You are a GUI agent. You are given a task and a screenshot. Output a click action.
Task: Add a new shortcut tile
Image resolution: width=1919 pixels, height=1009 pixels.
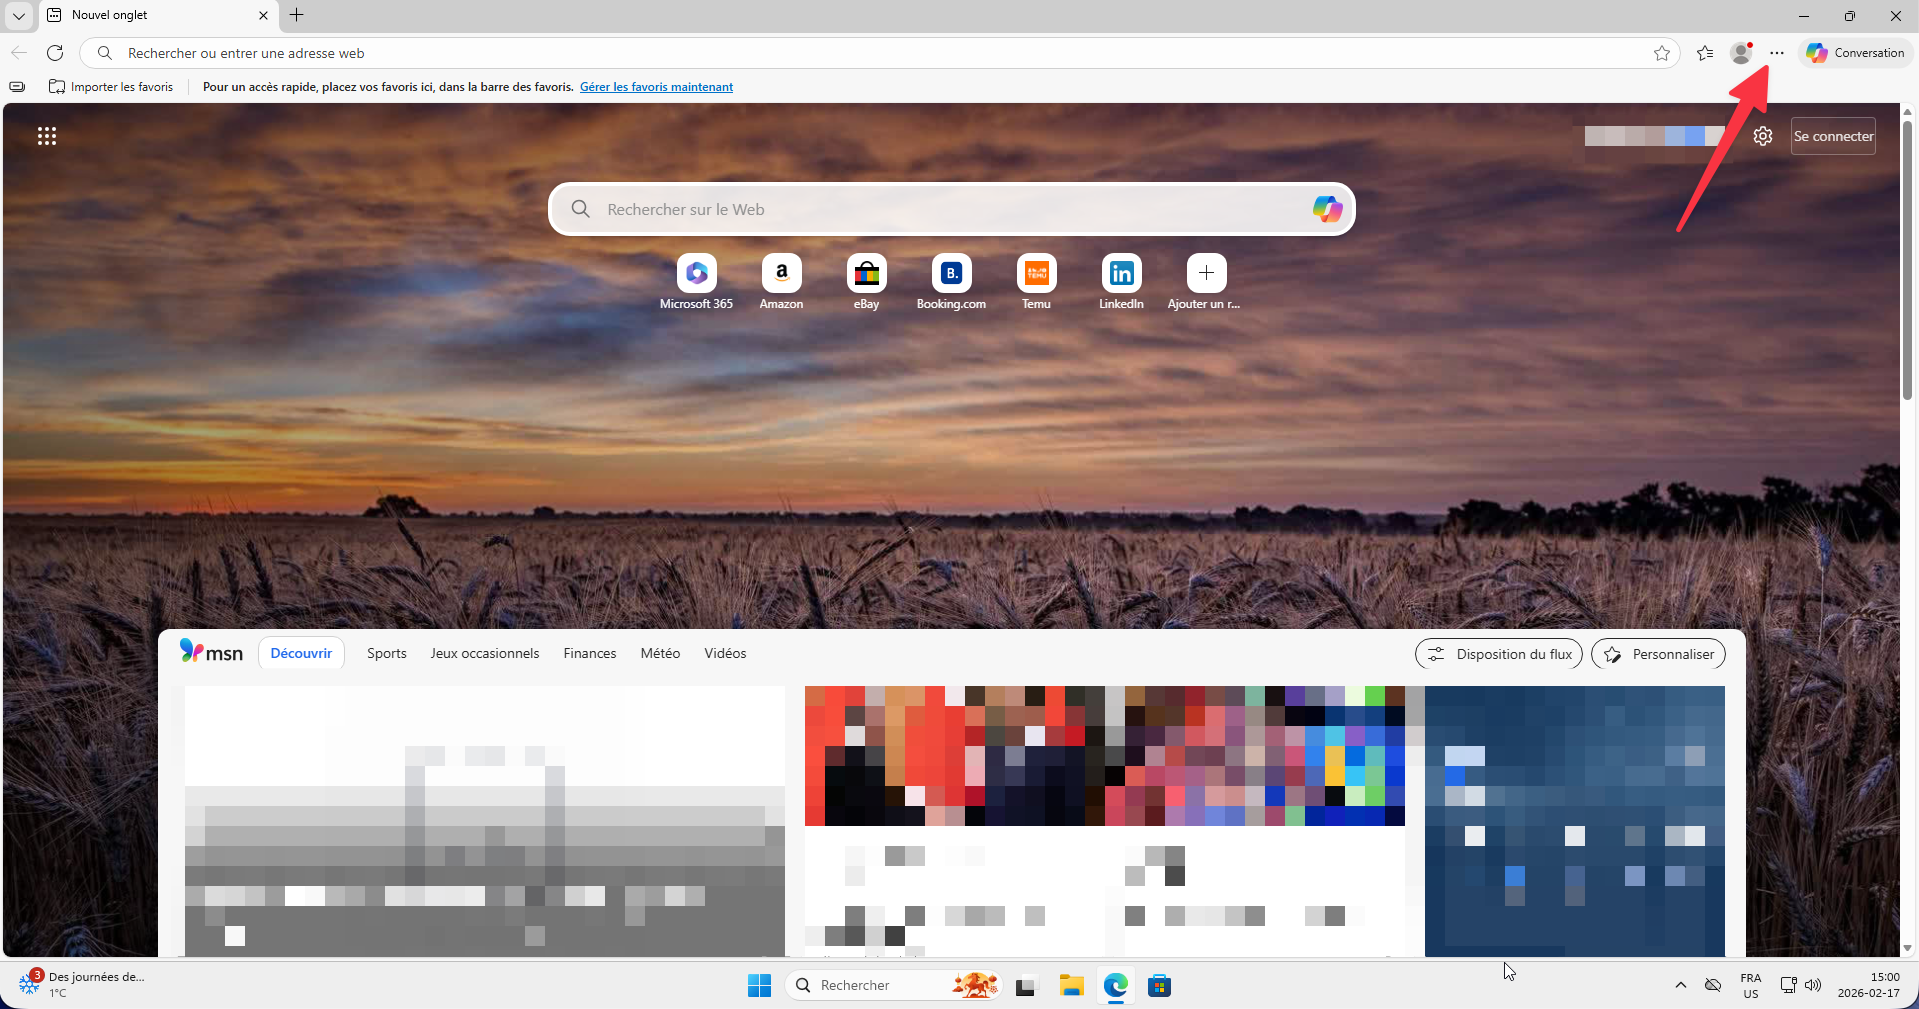(1207, 282)
